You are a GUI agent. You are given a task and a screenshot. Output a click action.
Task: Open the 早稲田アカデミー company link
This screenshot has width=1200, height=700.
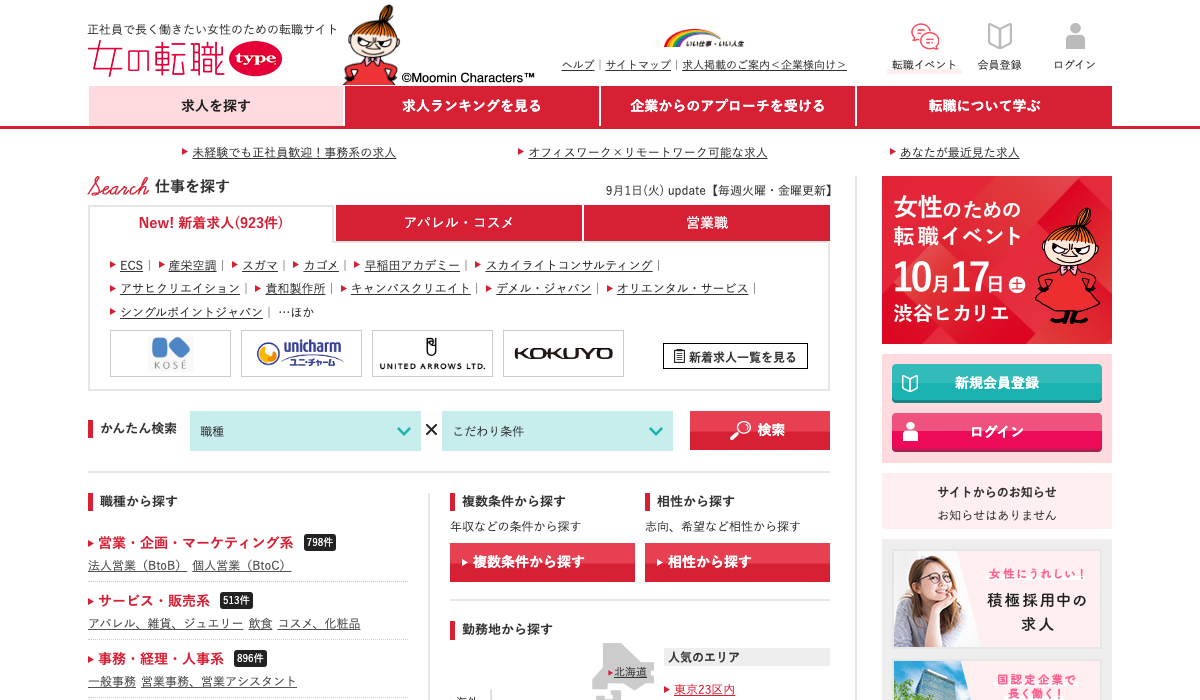pyautogui.click(x=412, y=265)
